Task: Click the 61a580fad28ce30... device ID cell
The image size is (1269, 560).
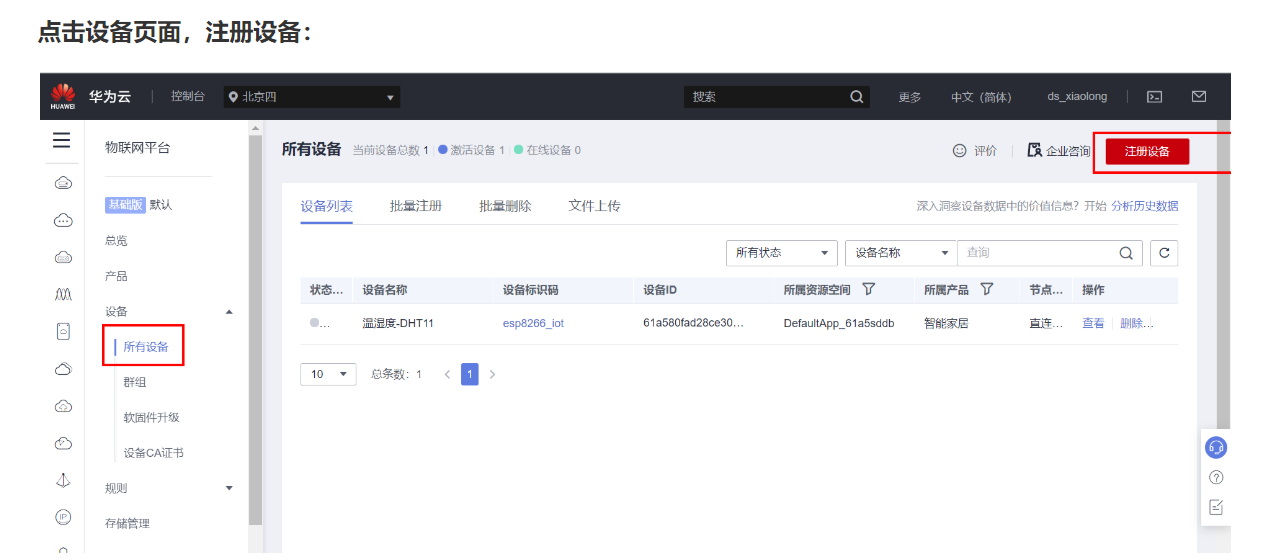Action: (693, 323)
